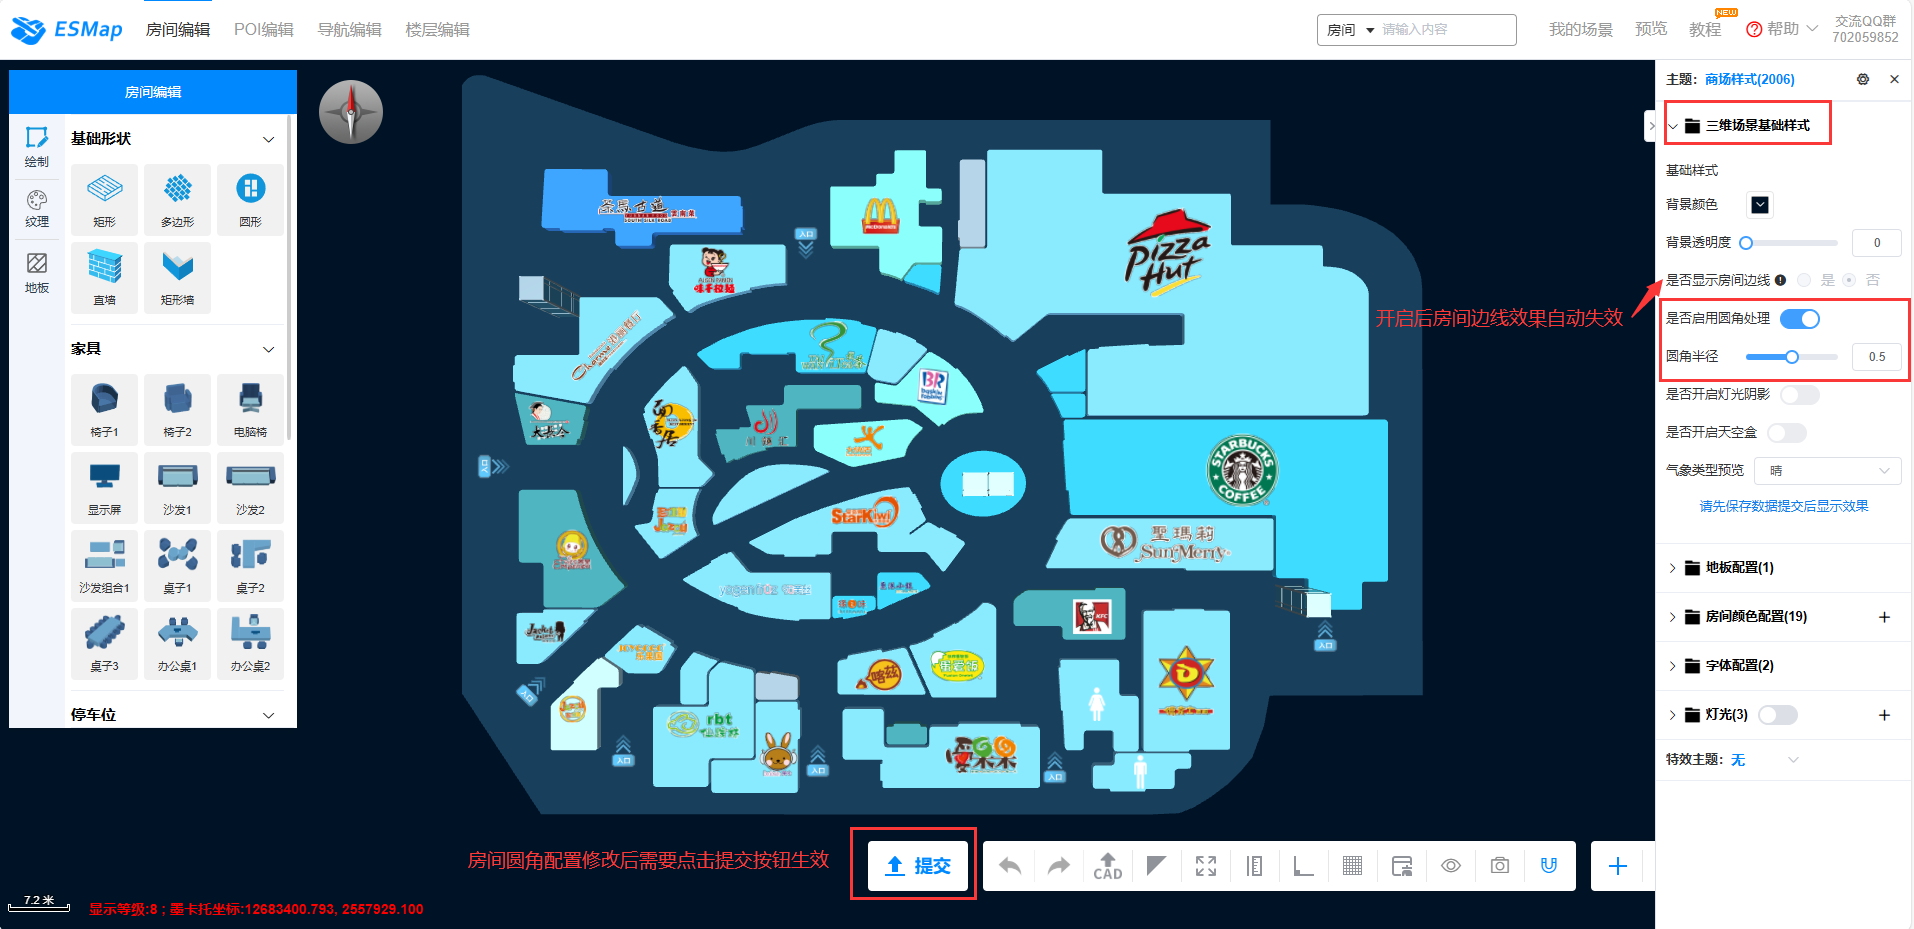Switch to the POI编辑 tab
This screenshot has width=1914, height=929.
click(264, 30)
